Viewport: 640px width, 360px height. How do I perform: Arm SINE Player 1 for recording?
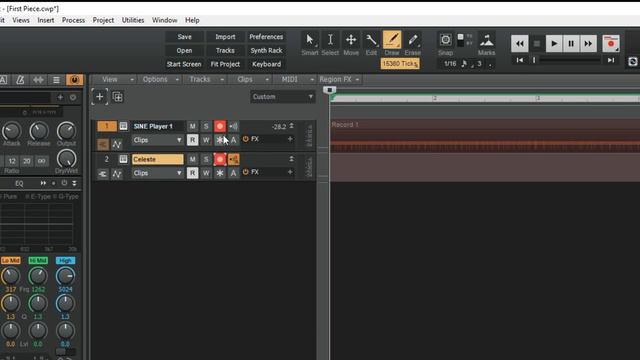(220, 127)
